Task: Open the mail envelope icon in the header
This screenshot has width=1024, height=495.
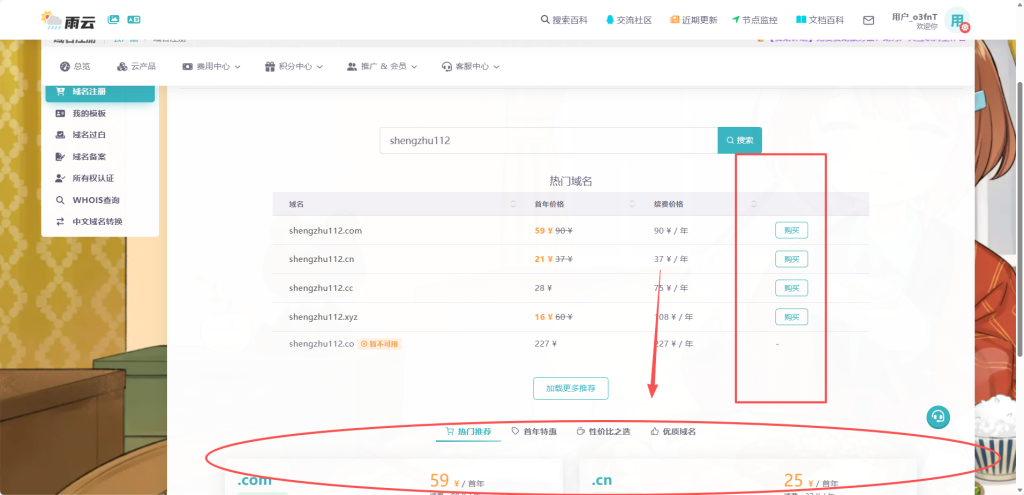Action: pyautogui.click(x=868, y=20)
